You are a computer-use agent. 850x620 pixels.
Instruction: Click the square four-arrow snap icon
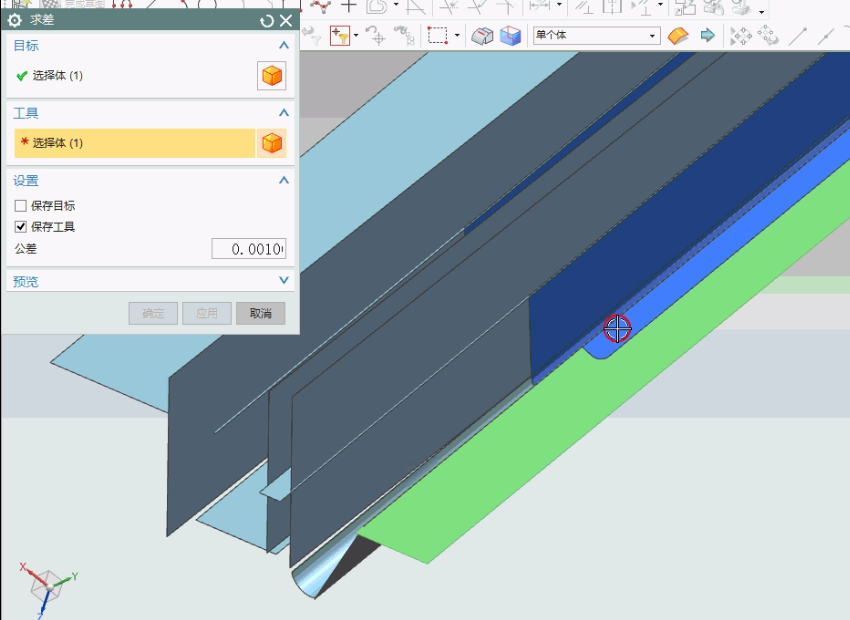740,36
